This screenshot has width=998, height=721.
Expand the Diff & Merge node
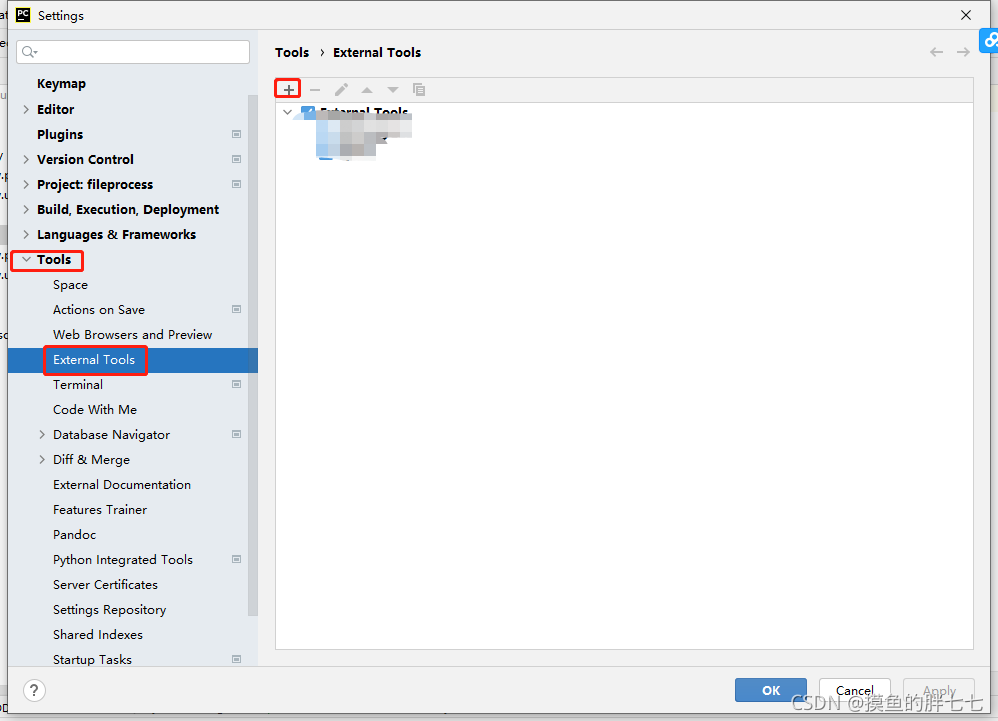(42, 459)
